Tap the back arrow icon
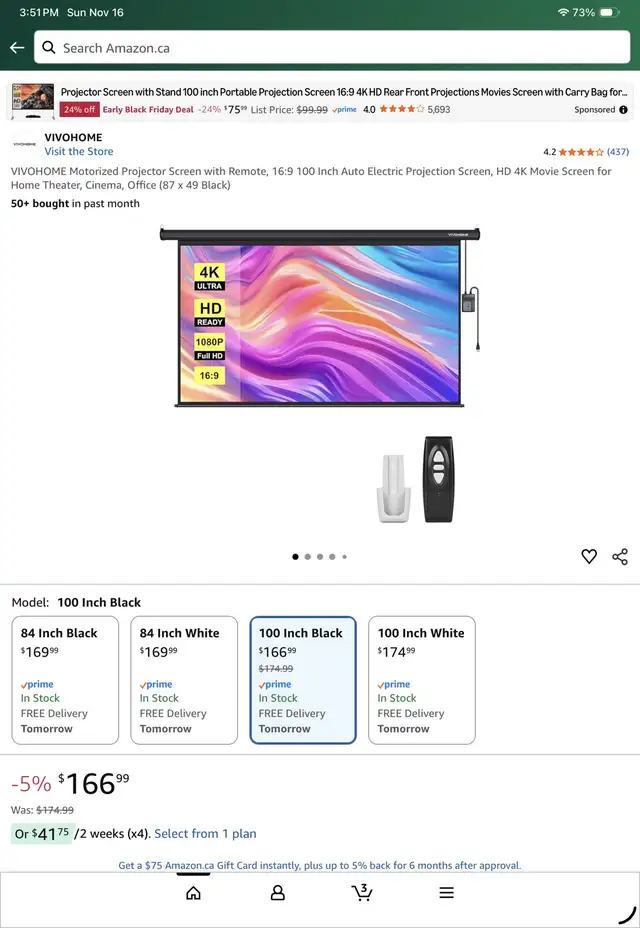640x928 pixels. [x=17, y=48]
